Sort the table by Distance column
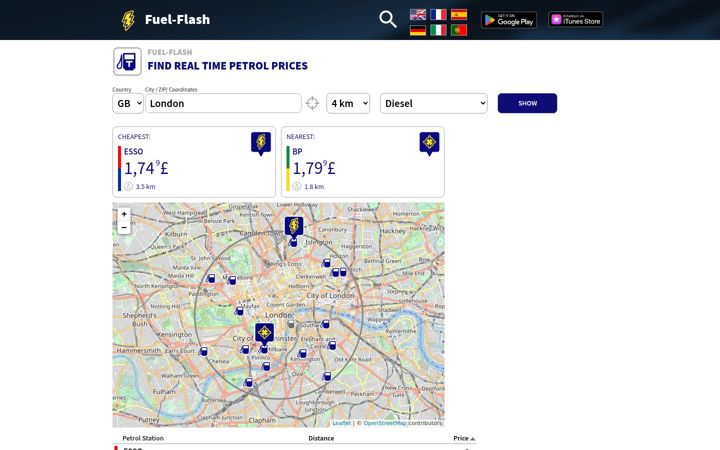This screenshot has width=720, height=450. click(321, 438)
